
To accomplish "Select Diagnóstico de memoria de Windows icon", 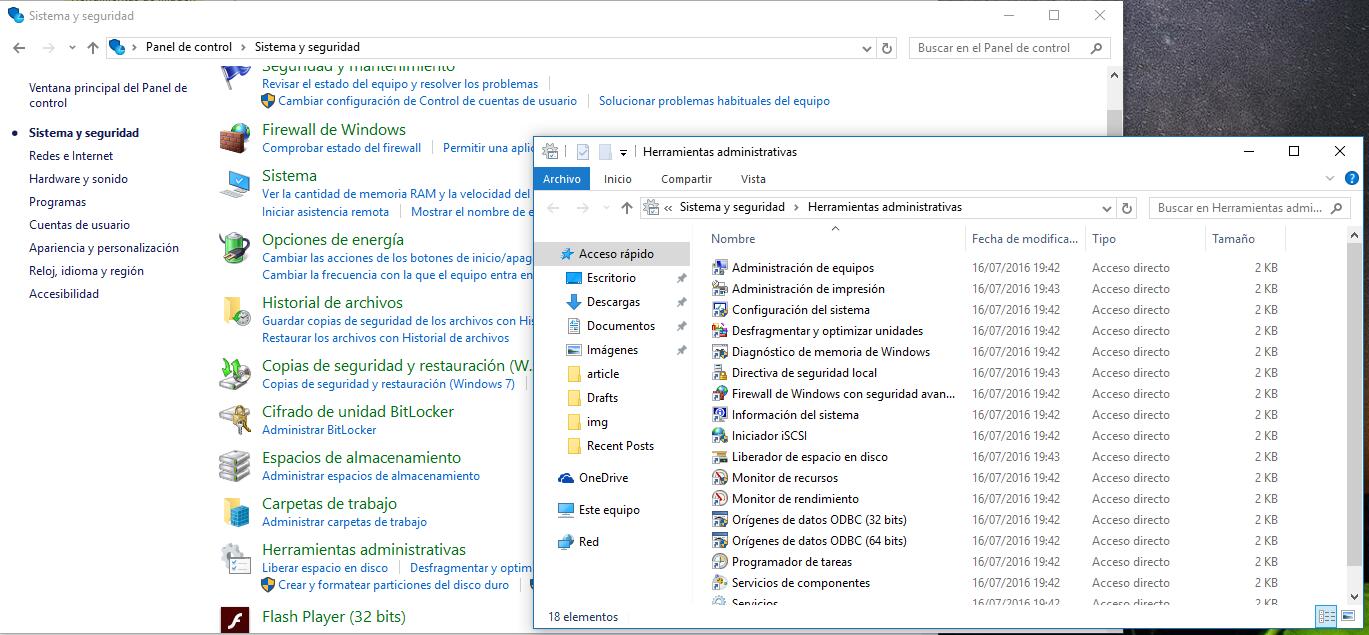I will coord(719,351).
